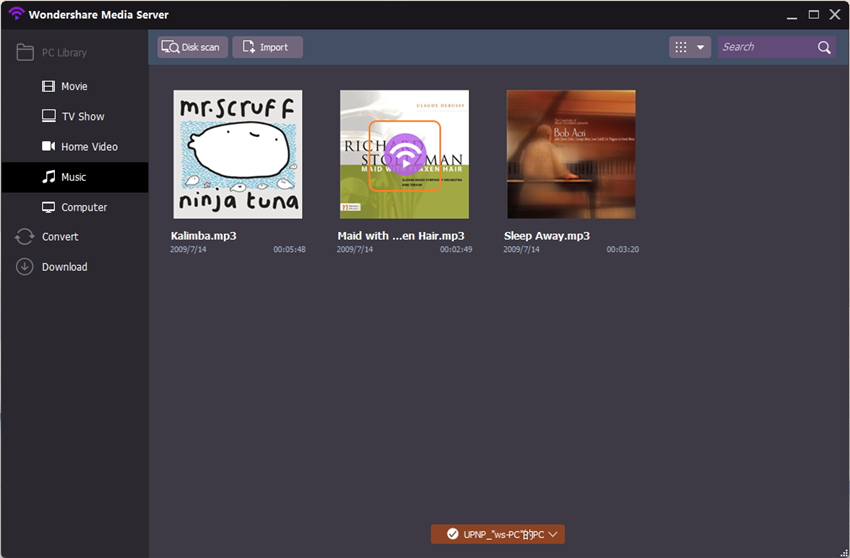This screenshot has width=850, height=558.
Task: Click the Wondershare Media Server logo icon
Action: click(x=16, y=14)
